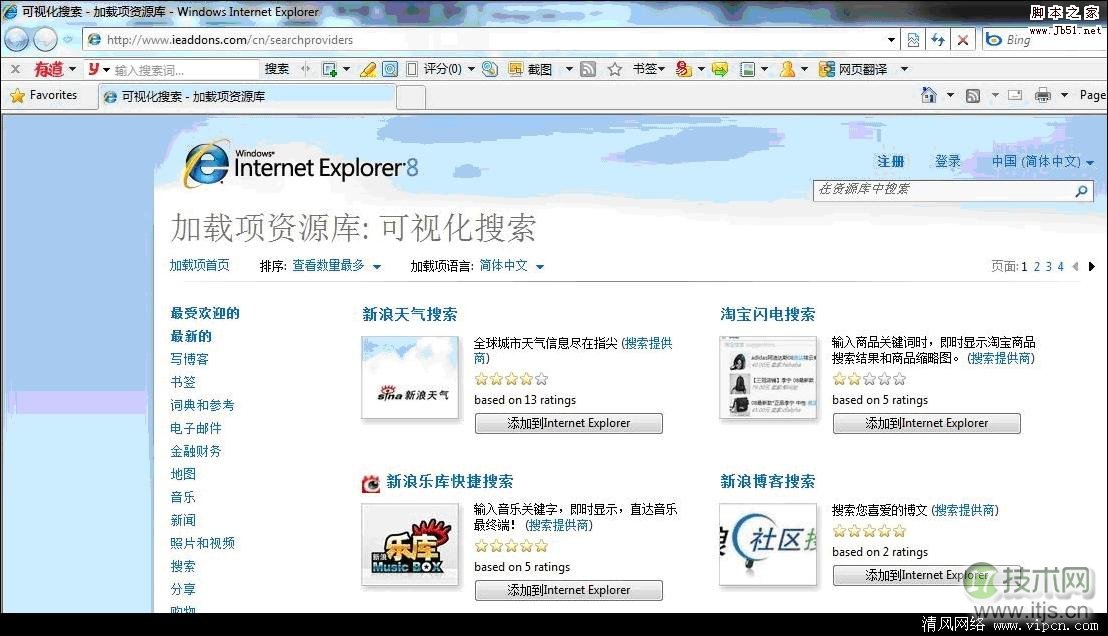Click the 新浪乐库 Music Box thumbnail
The height and width of the screenshot is (636, 1108).
tap(410, 544)
